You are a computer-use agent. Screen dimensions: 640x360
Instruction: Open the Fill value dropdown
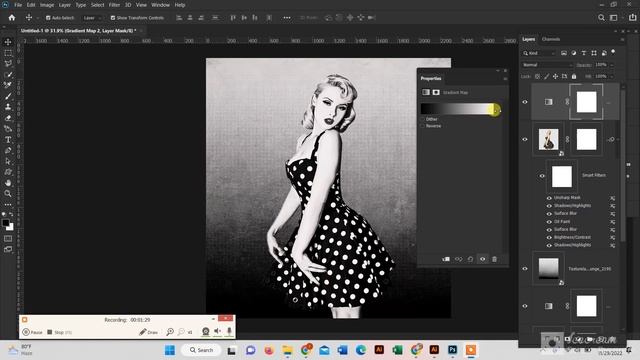point(611,76)
